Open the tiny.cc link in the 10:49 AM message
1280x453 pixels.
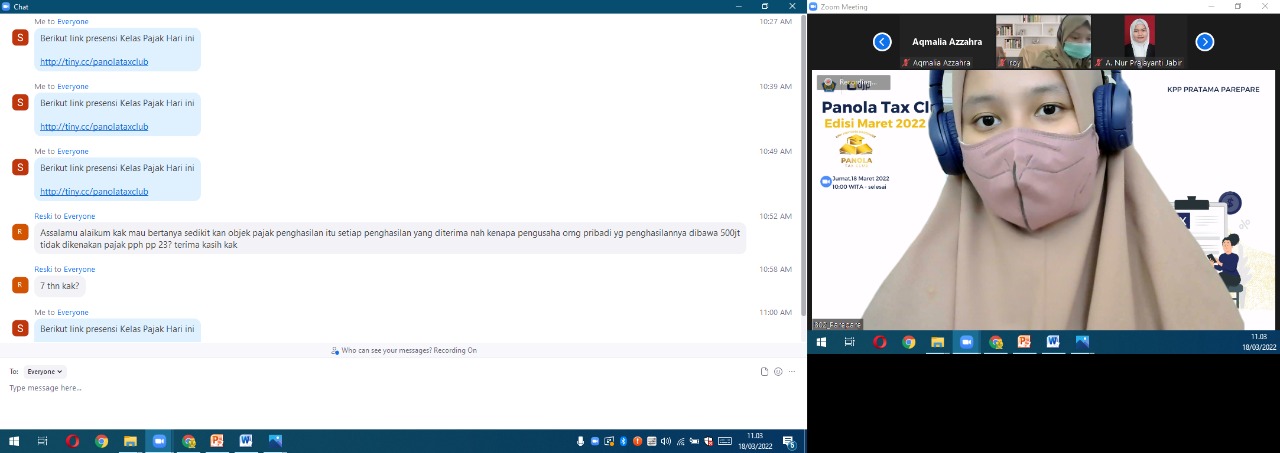tap(94, 191)
